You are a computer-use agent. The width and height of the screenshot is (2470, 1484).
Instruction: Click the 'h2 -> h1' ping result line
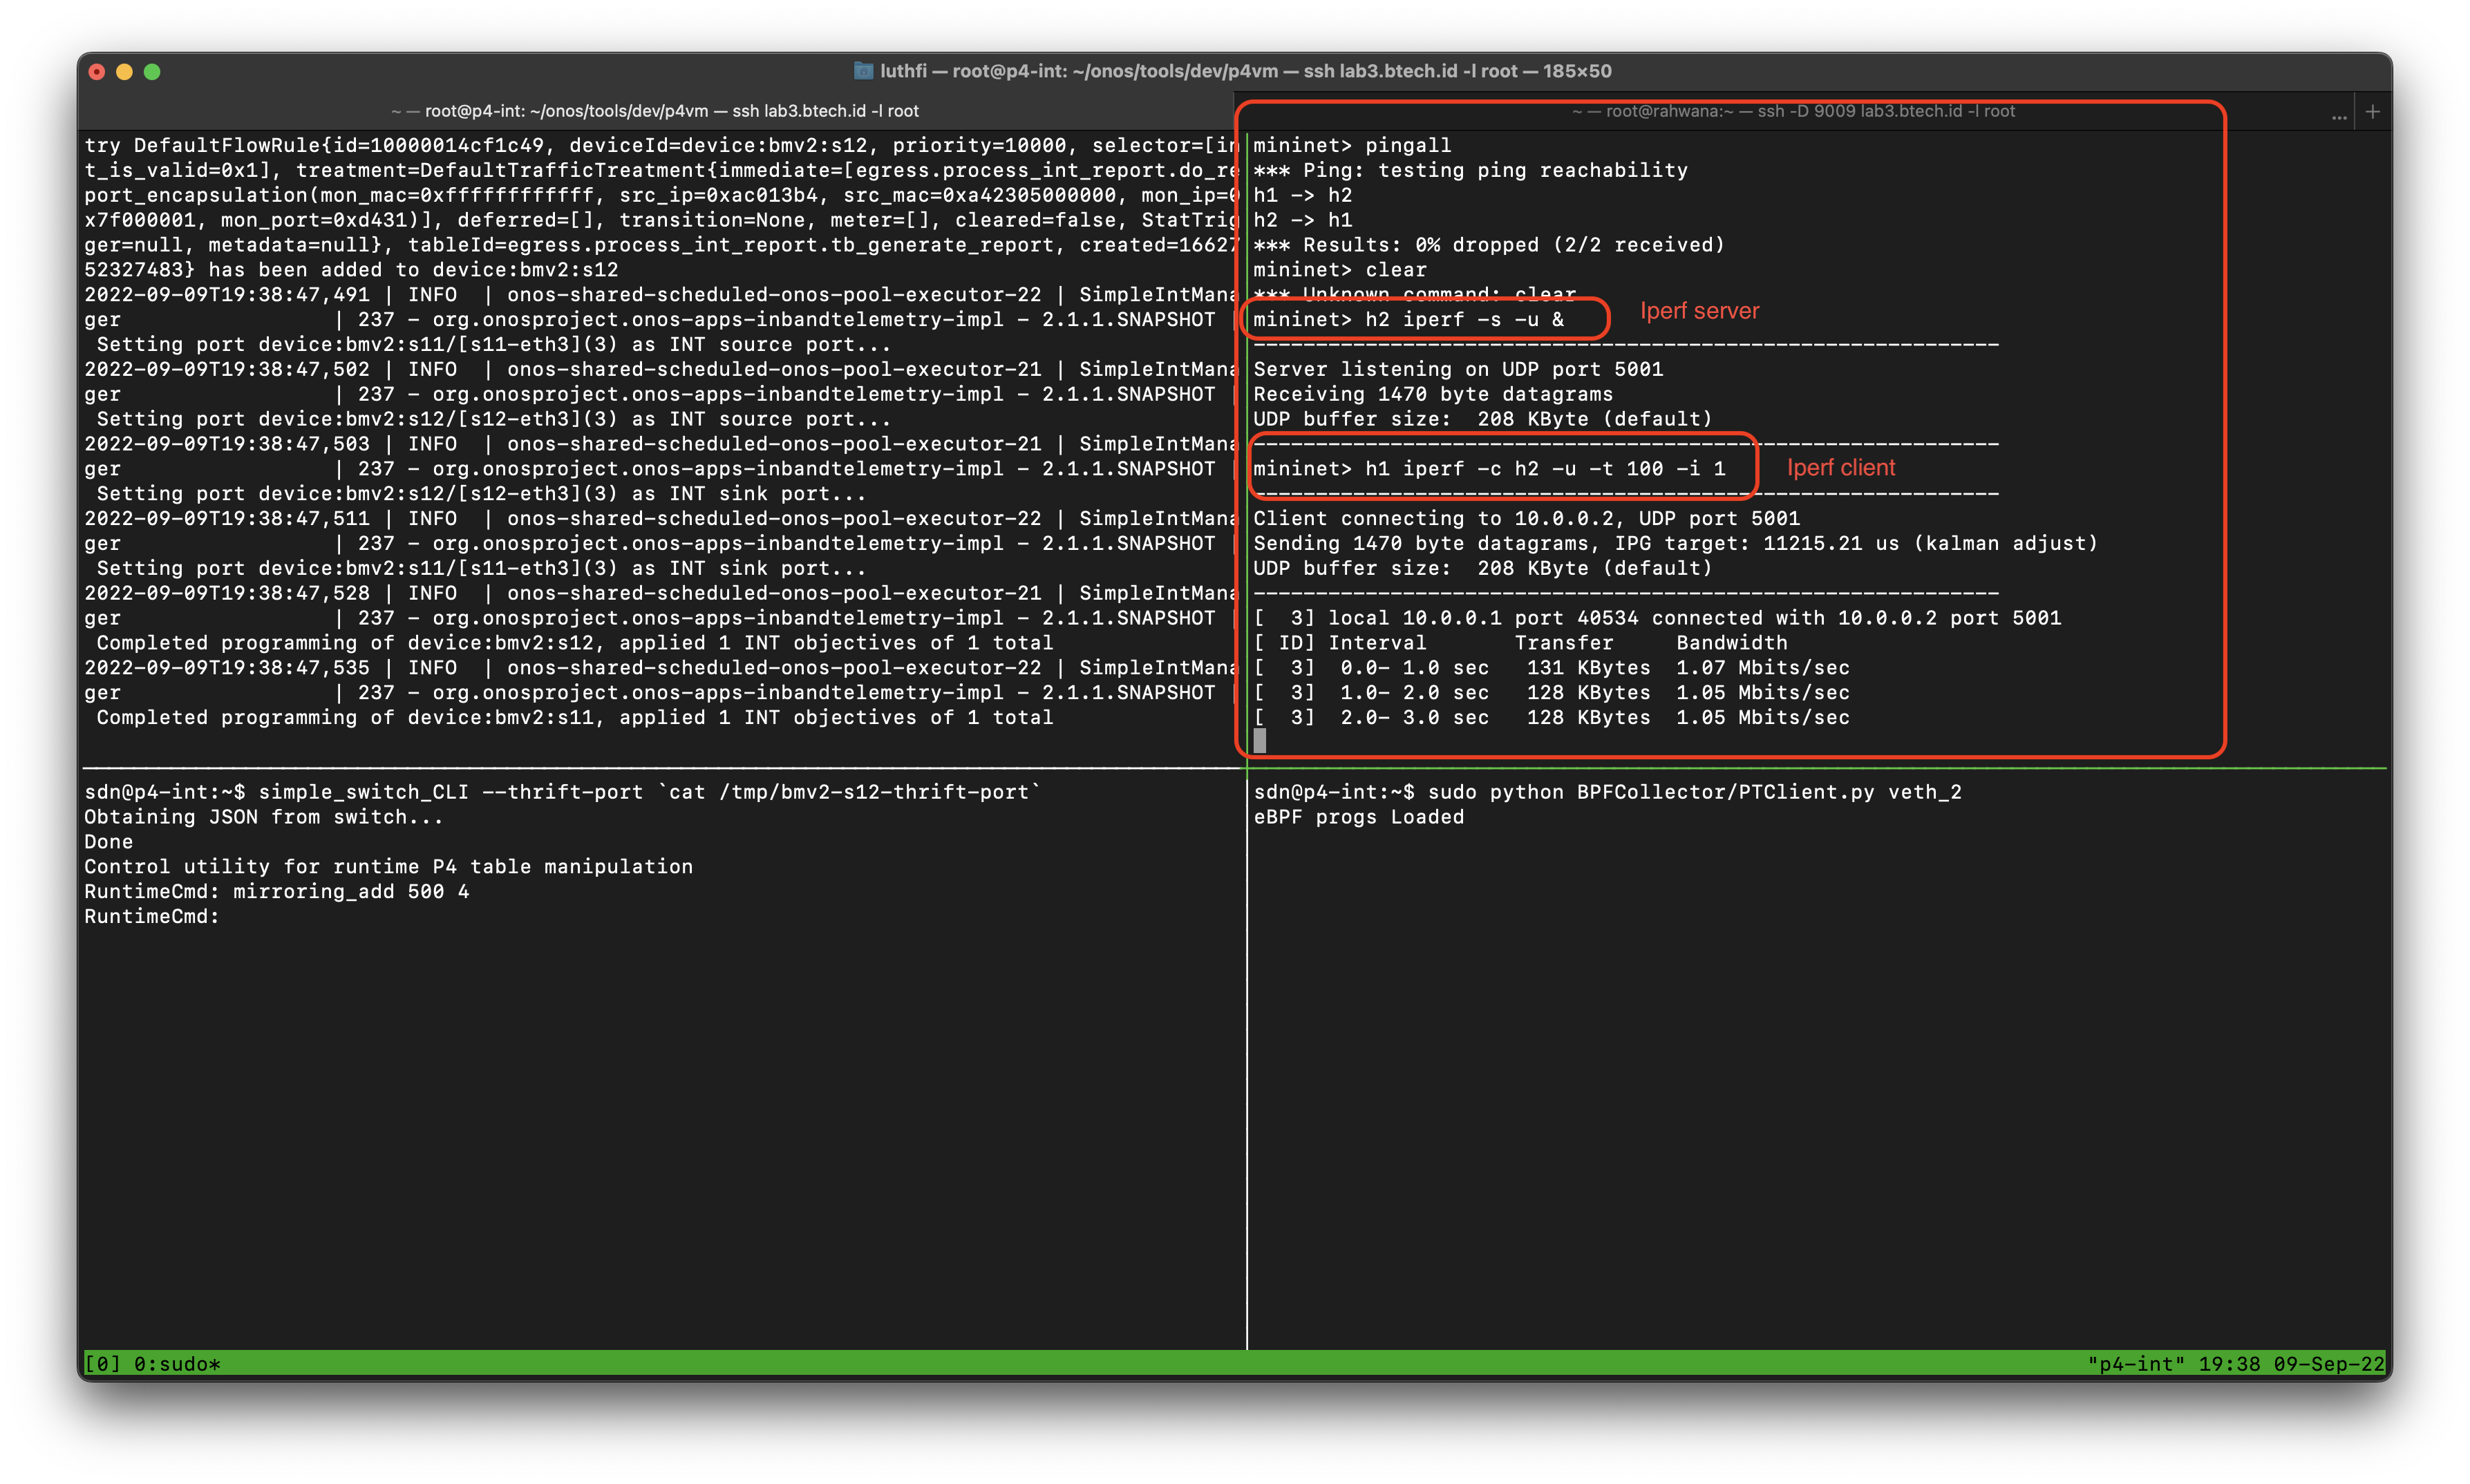pos(1302,221)
